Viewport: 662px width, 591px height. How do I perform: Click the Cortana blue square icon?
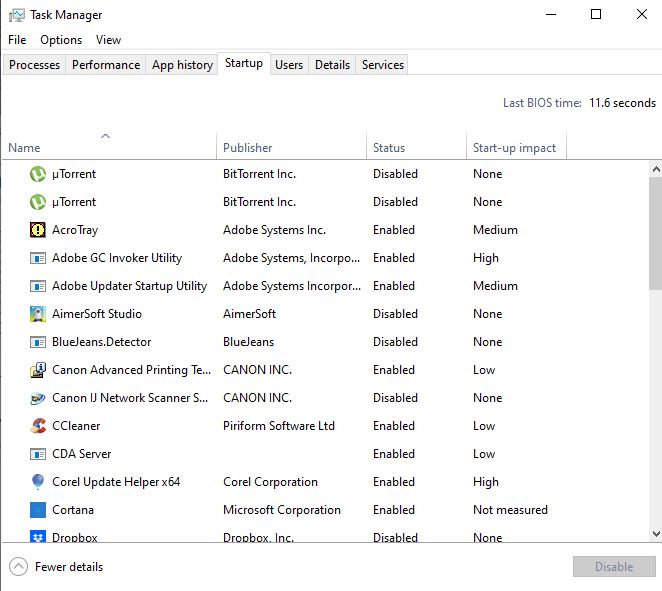tap(38, 510)
